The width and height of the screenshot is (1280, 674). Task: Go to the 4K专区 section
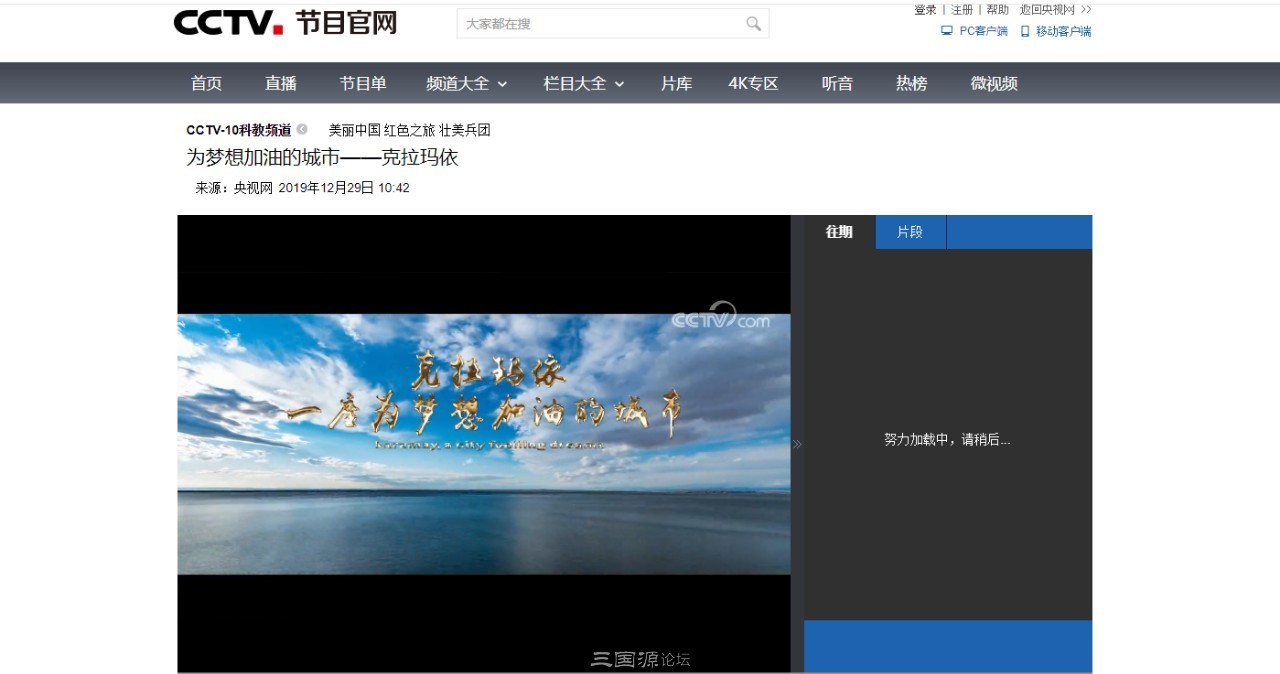tap(753, 84)
